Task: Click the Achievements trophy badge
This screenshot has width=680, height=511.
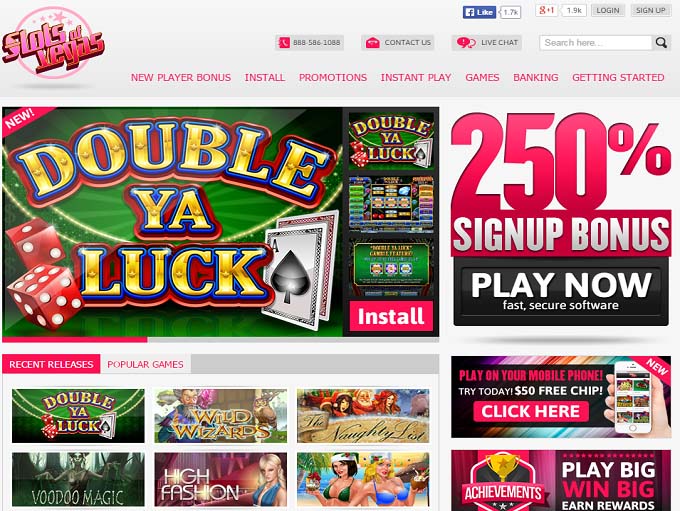Action: (x=503, y=482)
